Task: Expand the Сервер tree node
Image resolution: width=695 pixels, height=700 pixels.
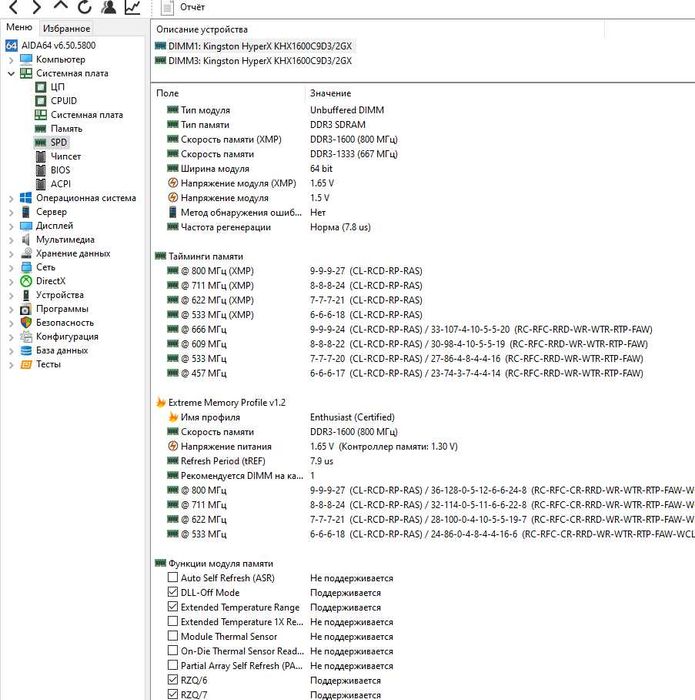Action: click(x=11, y=212)
